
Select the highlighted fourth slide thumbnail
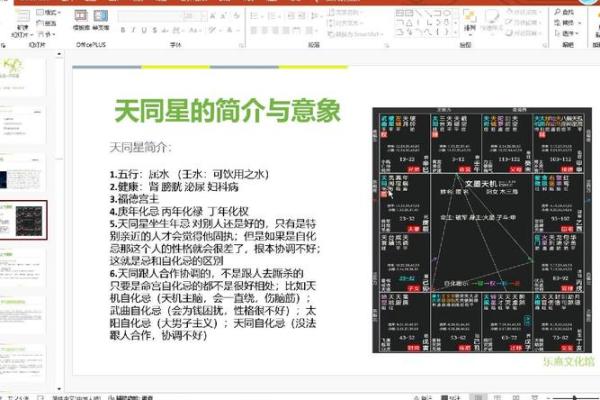pos(23,220)
